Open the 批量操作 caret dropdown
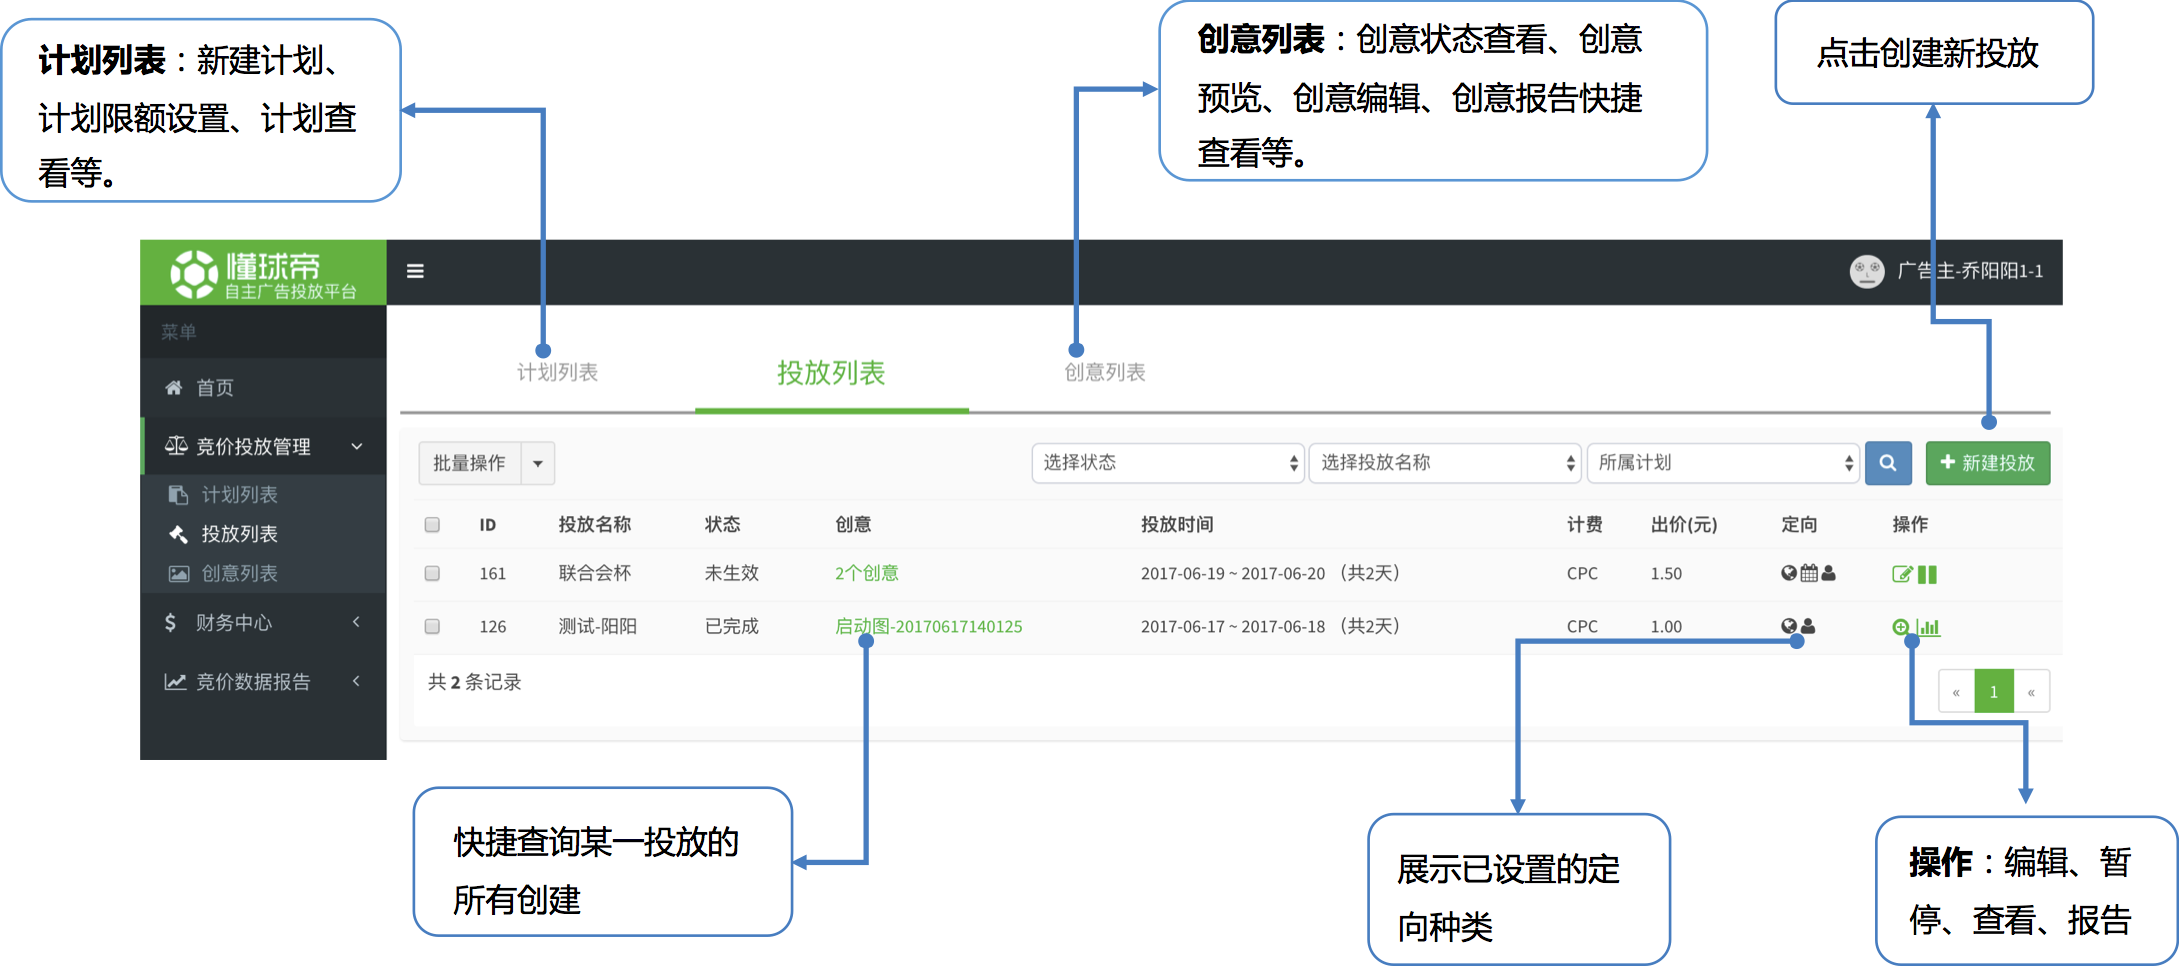The width and height of the screenshot is (2179, 966). tap(538, 463)
